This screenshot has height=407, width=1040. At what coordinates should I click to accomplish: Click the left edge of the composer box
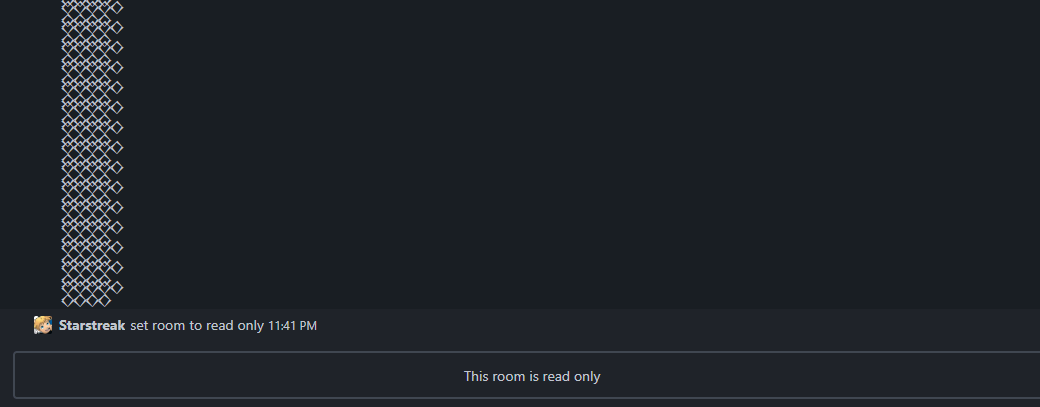[x=16, y=376]
